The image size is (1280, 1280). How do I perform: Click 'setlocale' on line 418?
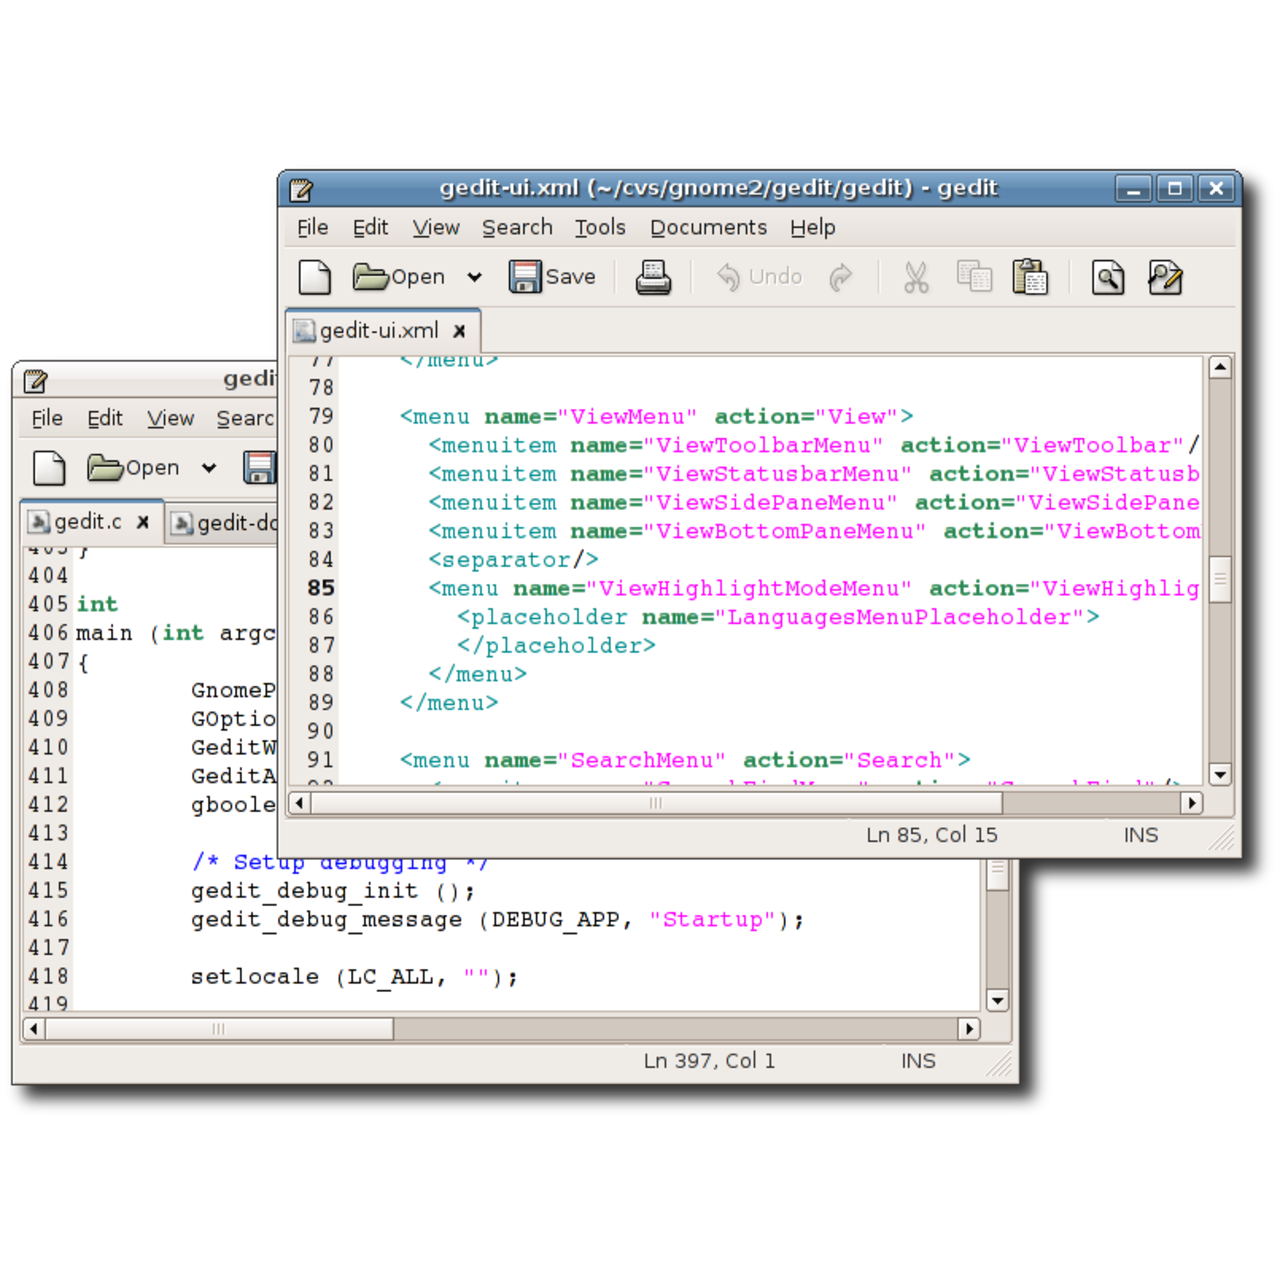255,977
